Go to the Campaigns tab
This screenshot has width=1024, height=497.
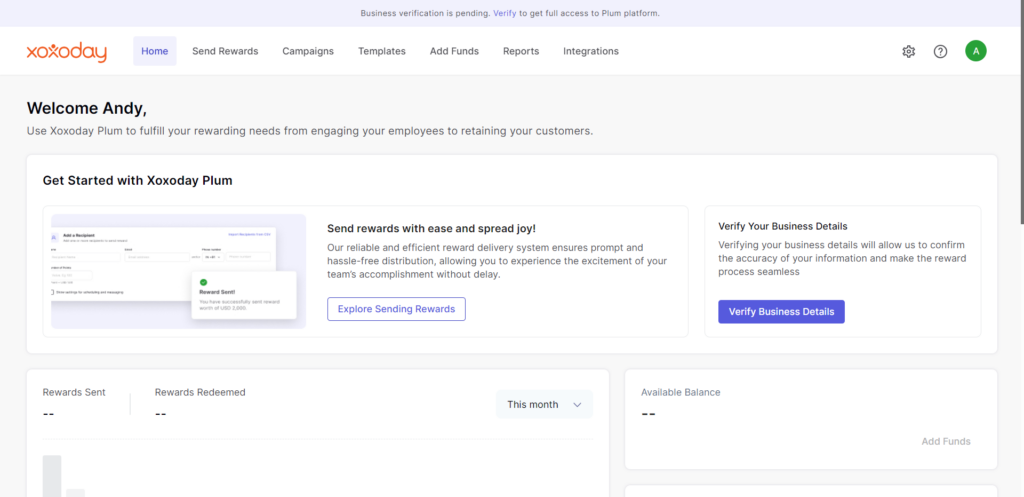(x=308, y=51)
